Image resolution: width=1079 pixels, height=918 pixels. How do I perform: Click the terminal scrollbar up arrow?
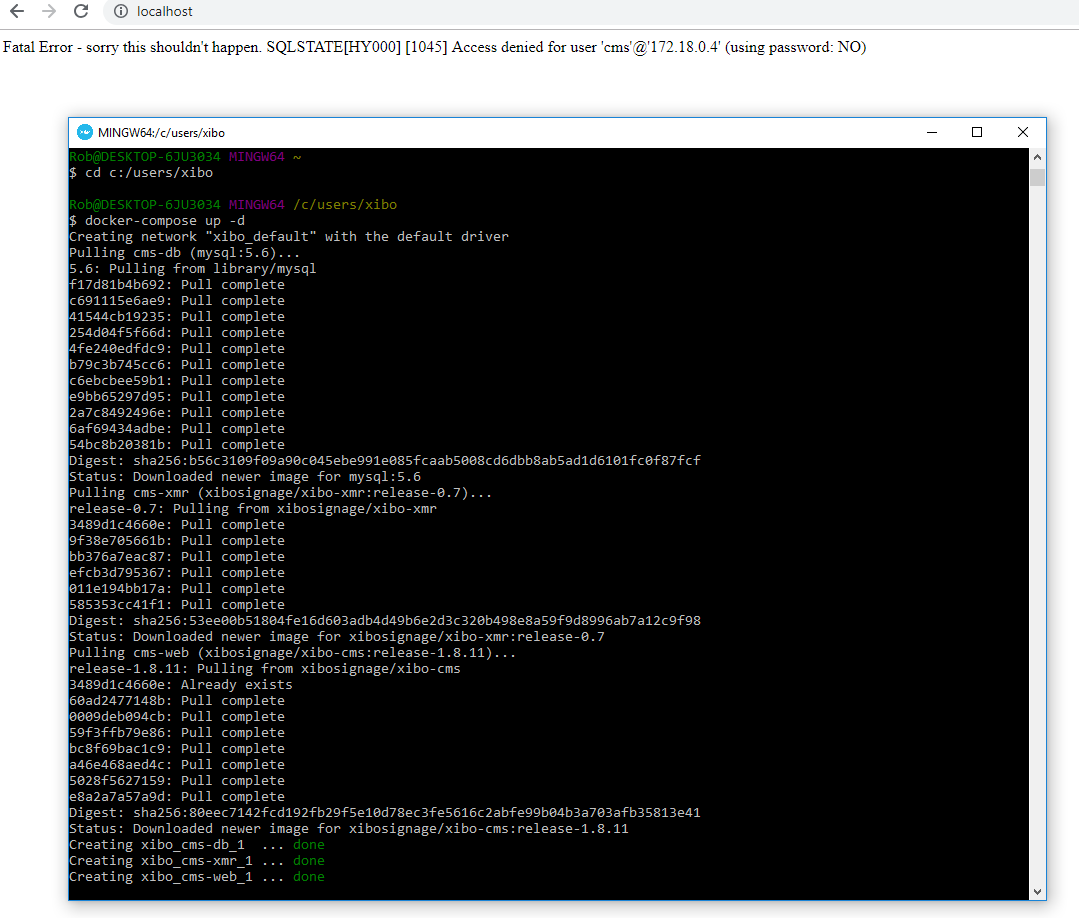pyautogui.click(x=1037, y=157)
